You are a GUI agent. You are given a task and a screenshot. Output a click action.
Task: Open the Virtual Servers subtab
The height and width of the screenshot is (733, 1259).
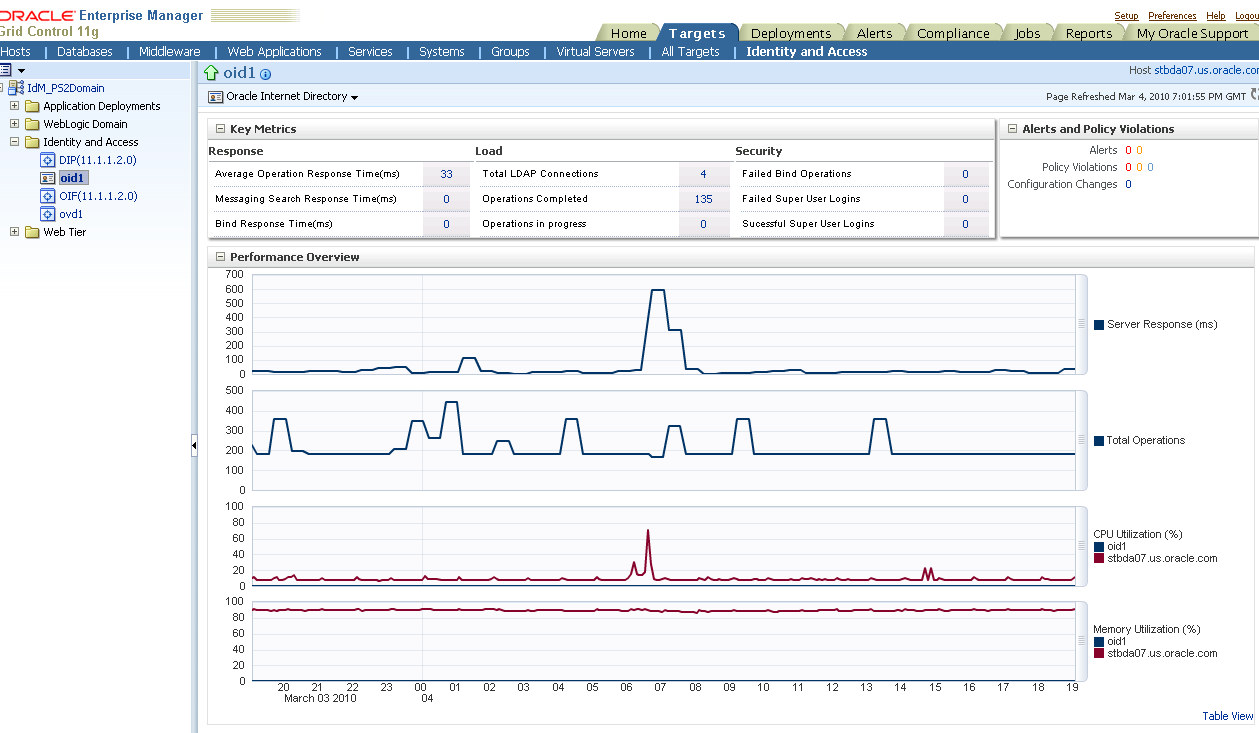coord(596,51)
